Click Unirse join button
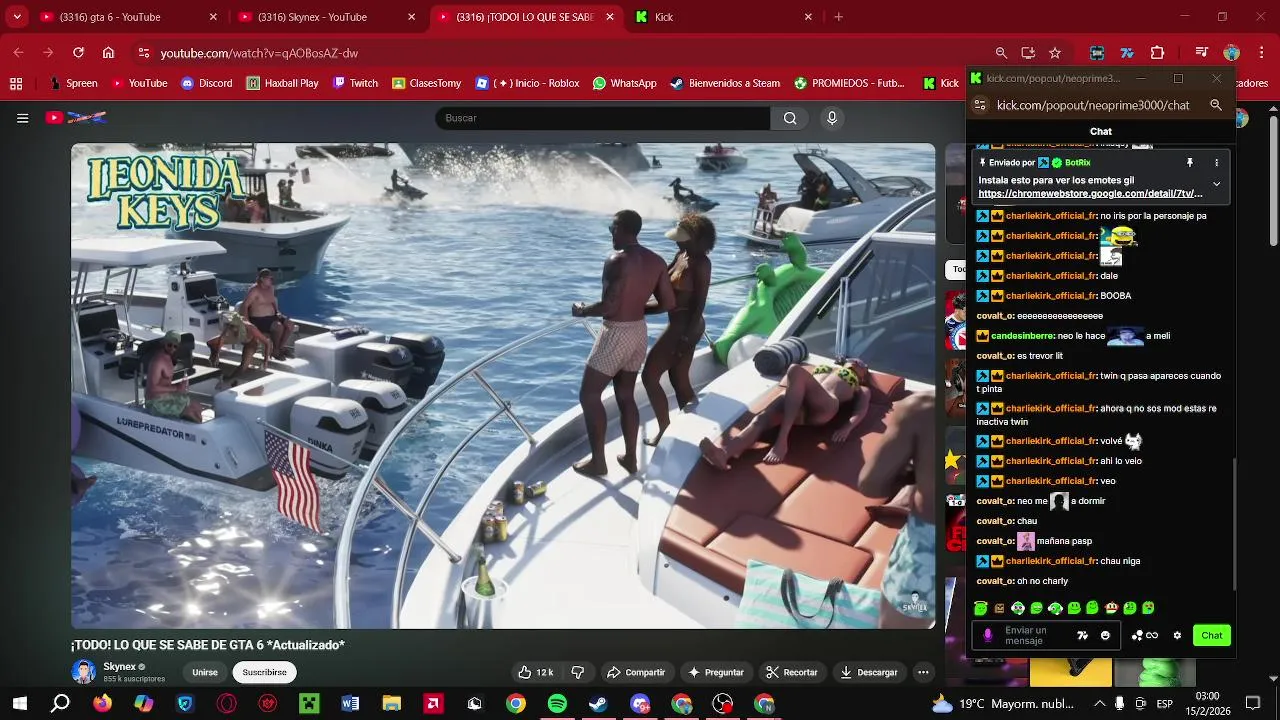1280x720 pixels. 205,672
